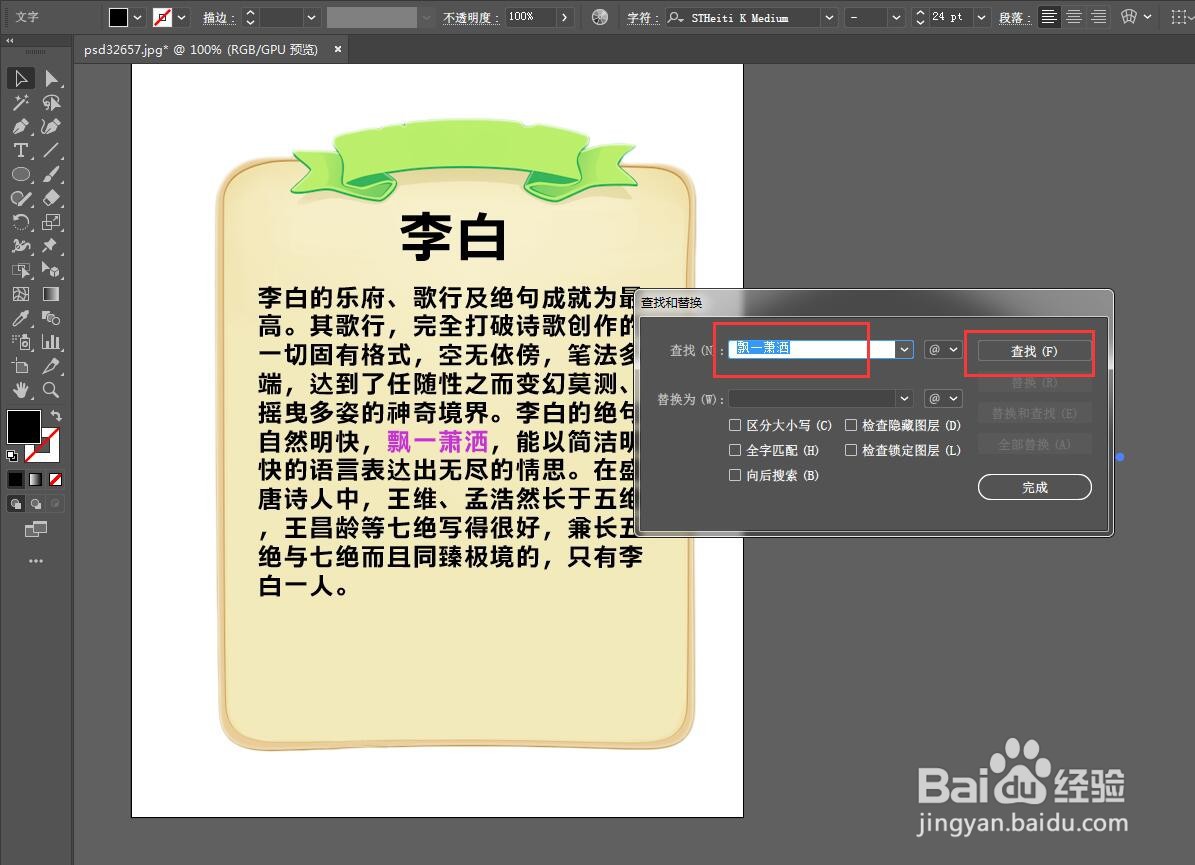
Task: Click 完成 to close the dialog
Action: point(1034,487)
